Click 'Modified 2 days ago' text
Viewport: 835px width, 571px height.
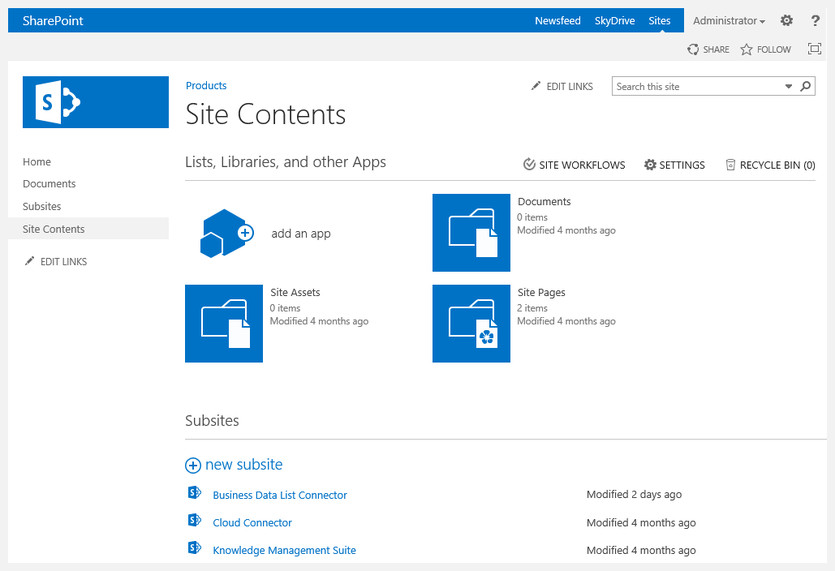[x=634, y=494]
